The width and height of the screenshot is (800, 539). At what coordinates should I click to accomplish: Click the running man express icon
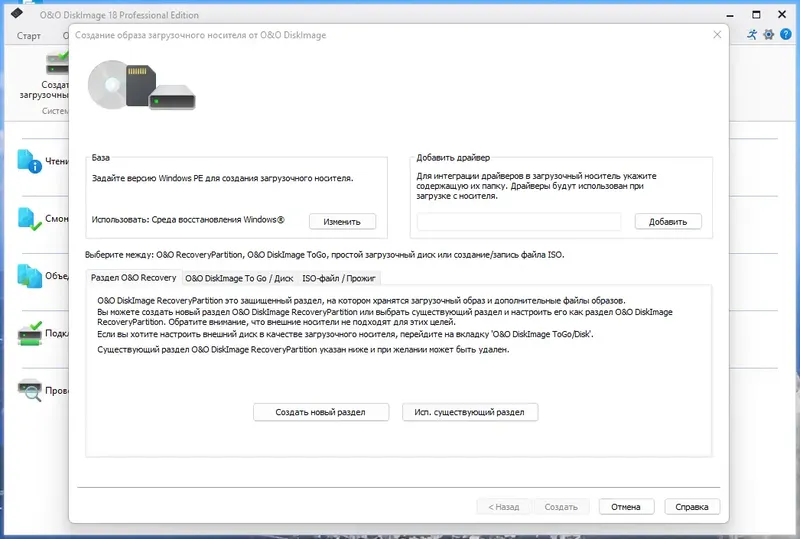[x=752, y=35]
